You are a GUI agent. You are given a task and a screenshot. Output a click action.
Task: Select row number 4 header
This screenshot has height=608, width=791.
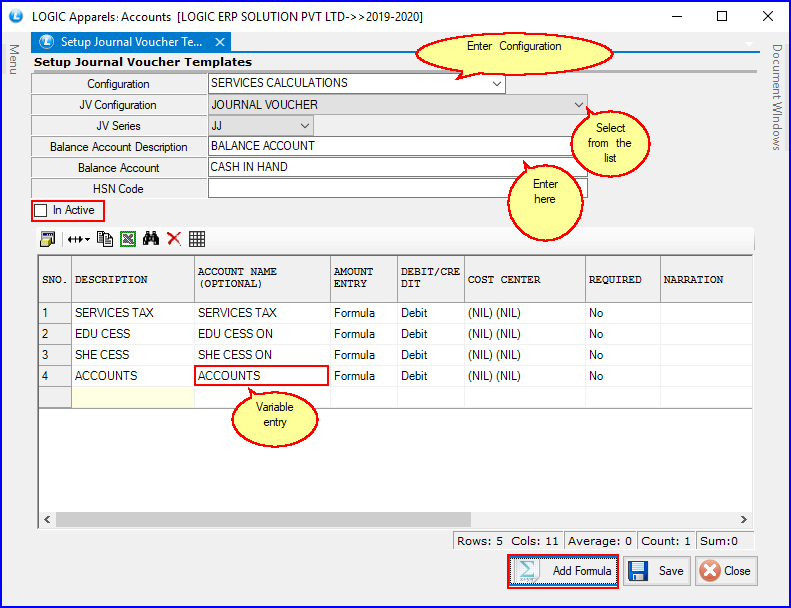tap(55, 376)
